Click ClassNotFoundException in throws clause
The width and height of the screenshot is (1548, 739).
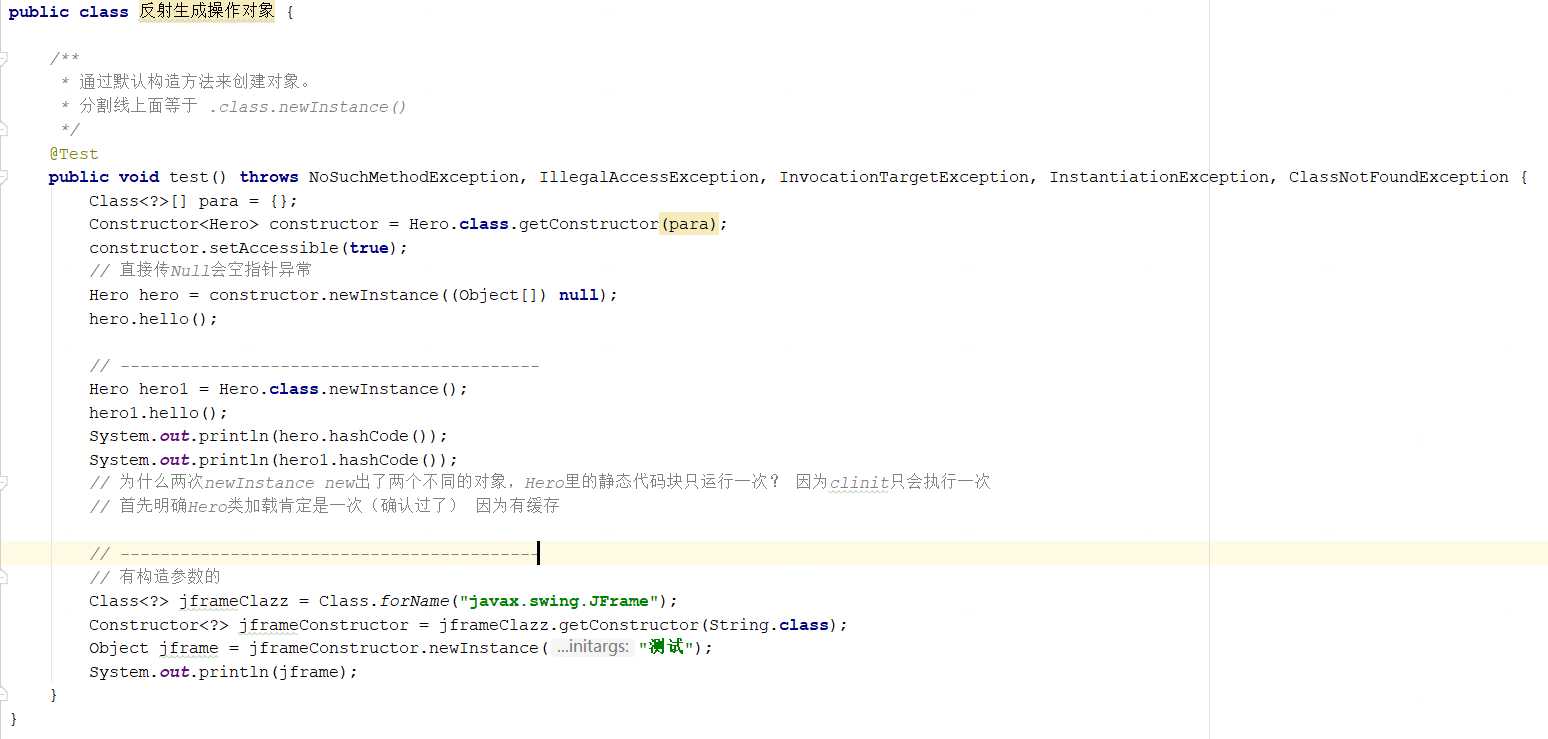(x=1399, y=177)
